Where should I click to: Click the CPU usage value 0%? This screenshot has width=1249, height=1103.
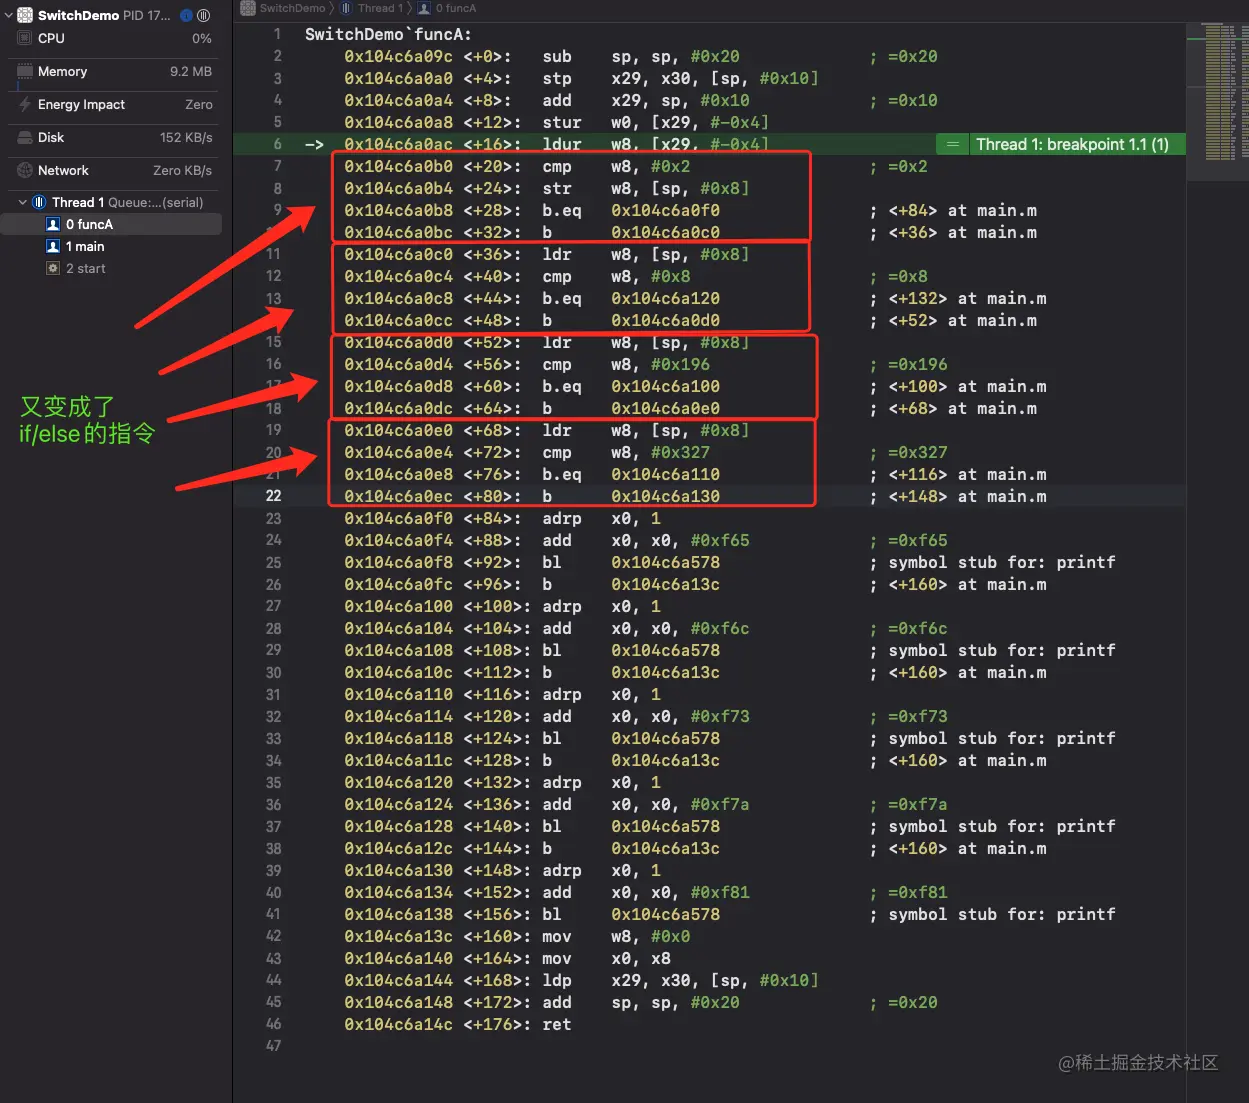click(x=202, y=38)
